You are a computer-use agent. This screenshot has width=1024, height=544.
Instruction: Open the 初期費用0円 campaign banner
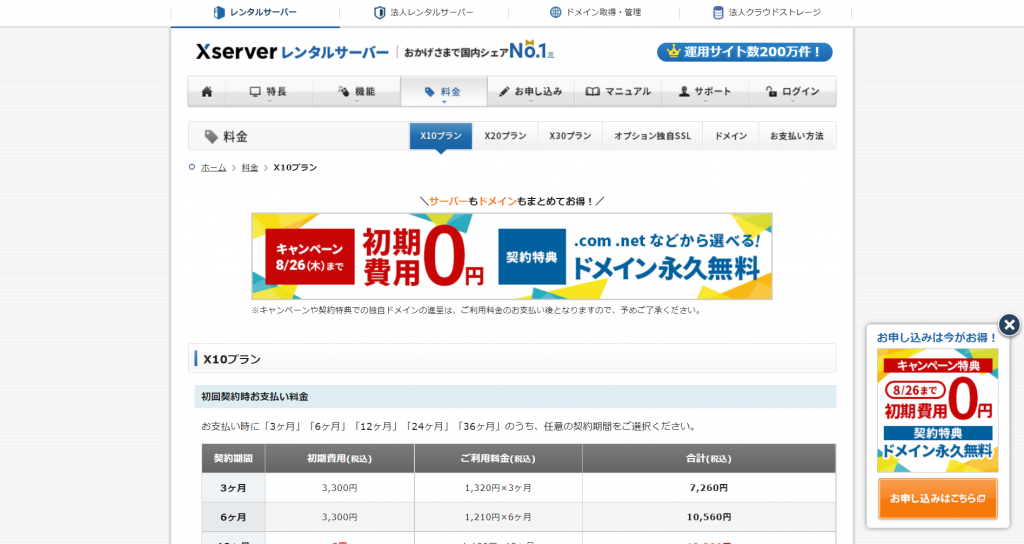tap(512, 256)
